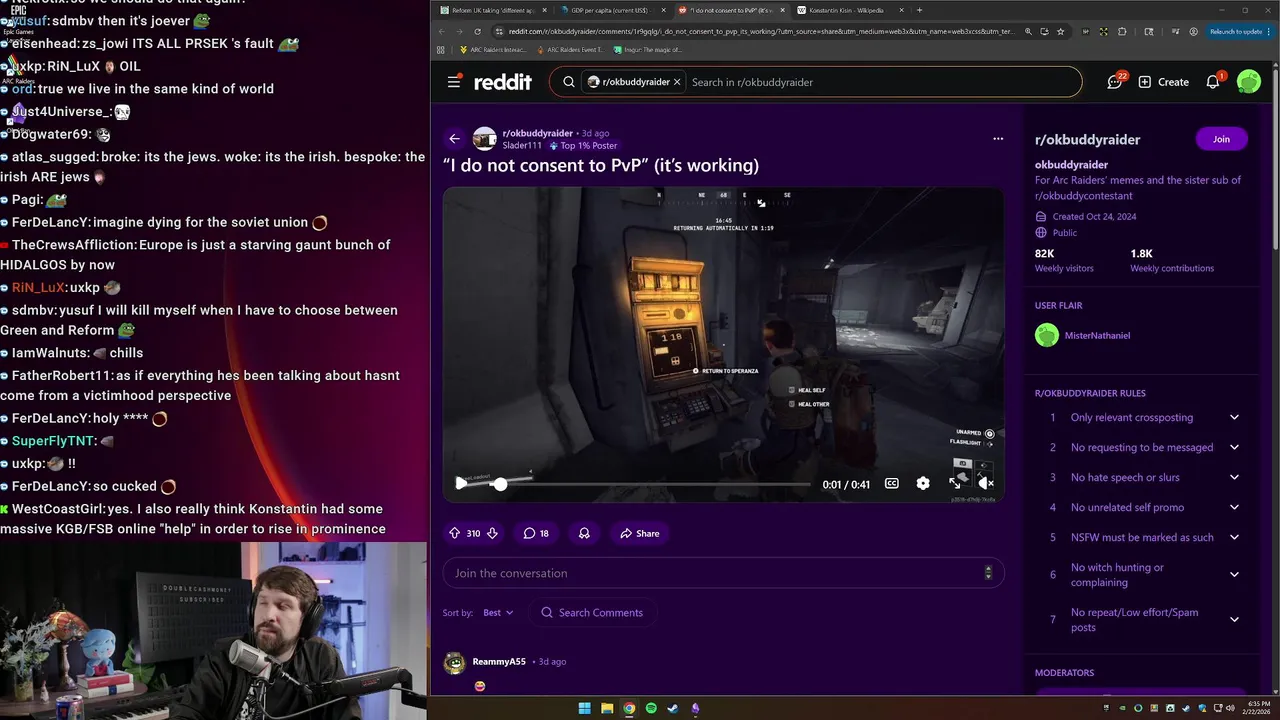Open ARC Raiders Event bookmark
The width and height of the screenshot is (1280, 720).
coord(569,49)
